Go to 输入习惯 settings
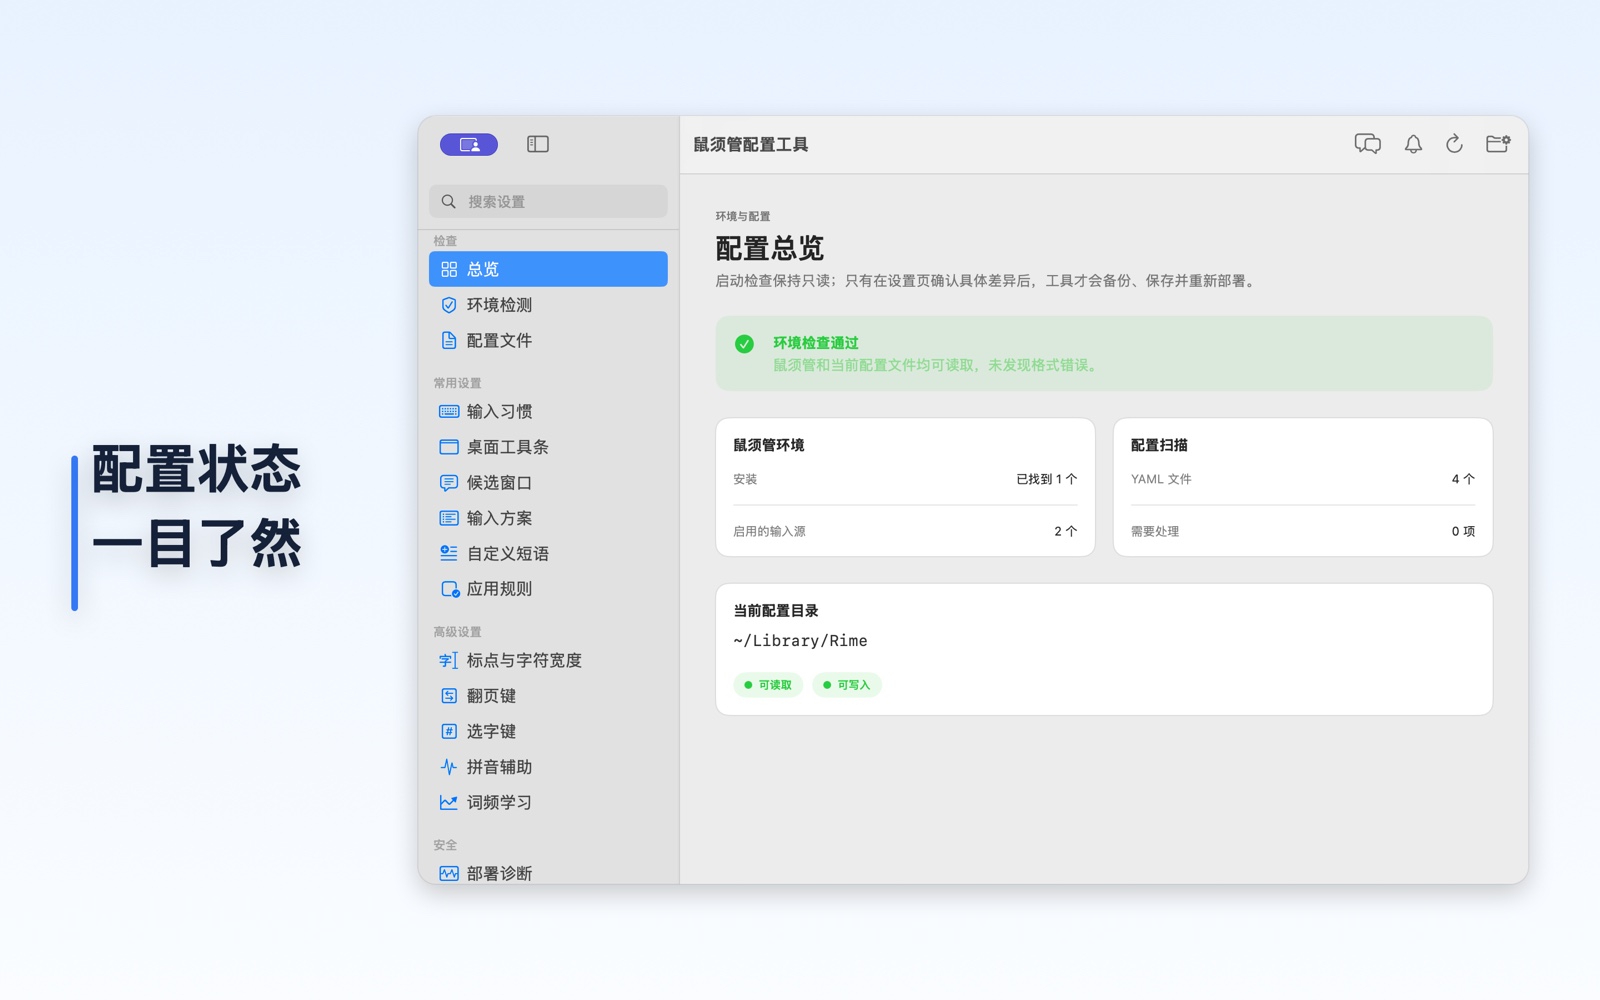This screenshot has height=1000, width=1600. coord(548,412)
